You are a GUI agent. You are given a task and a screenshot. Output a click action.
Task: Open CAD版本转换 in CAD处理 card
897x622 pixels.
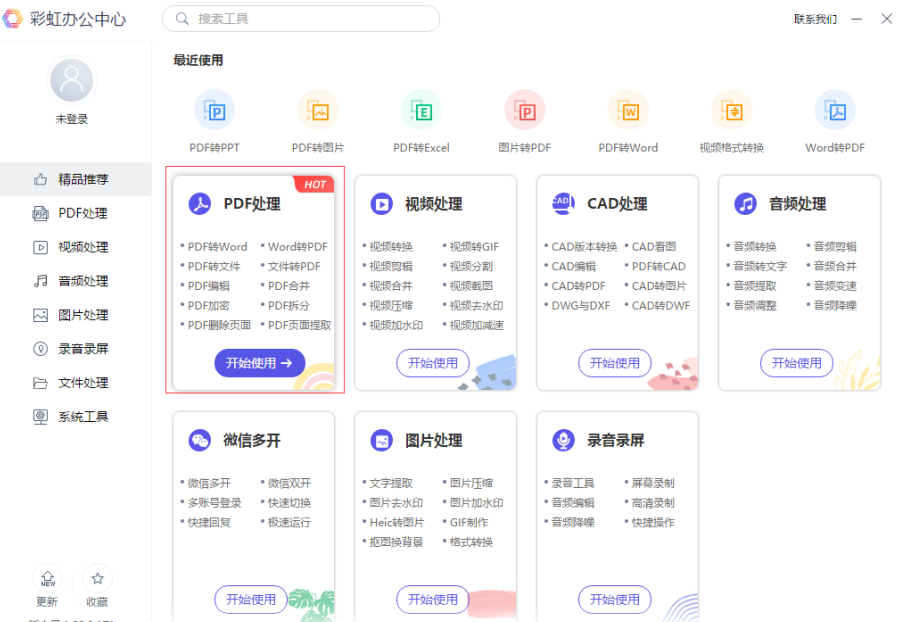[584, 247]
